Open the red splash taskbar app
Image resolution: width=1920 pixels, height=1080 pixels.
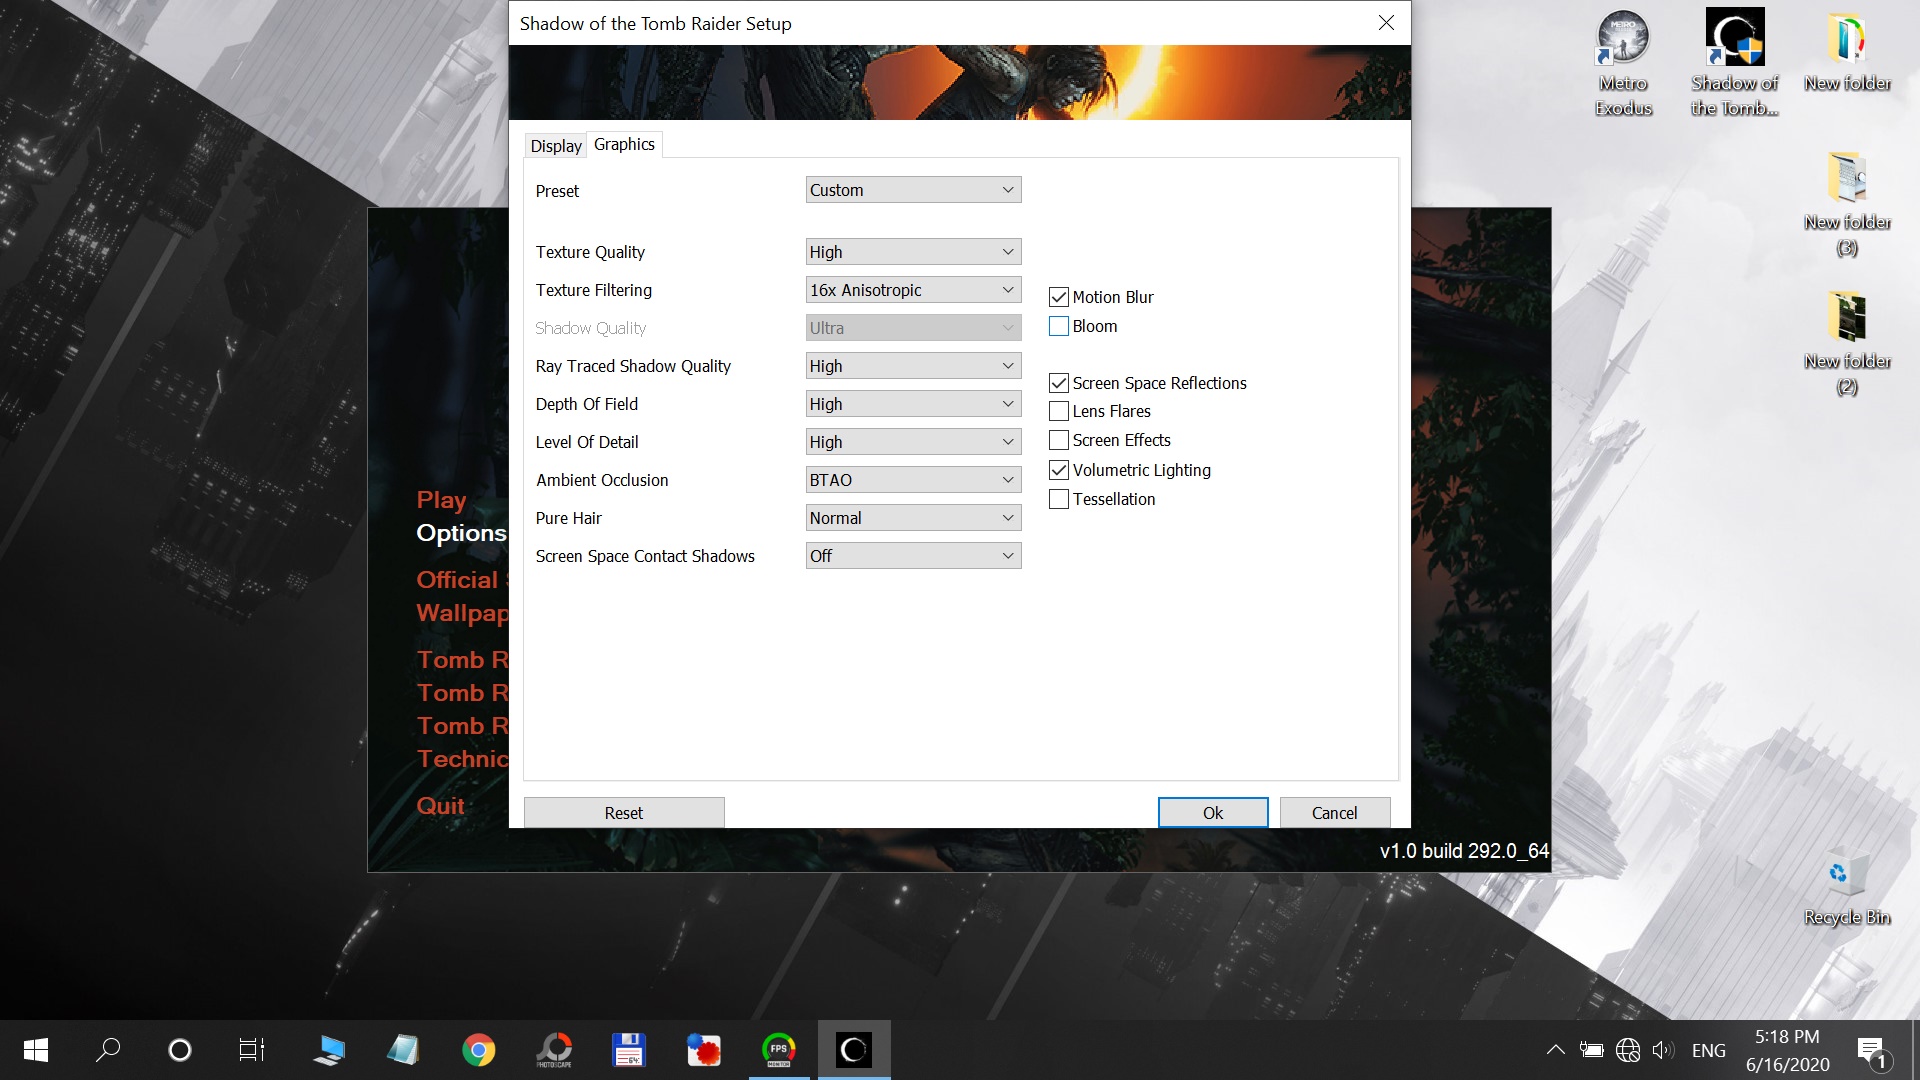[704, 1050]
